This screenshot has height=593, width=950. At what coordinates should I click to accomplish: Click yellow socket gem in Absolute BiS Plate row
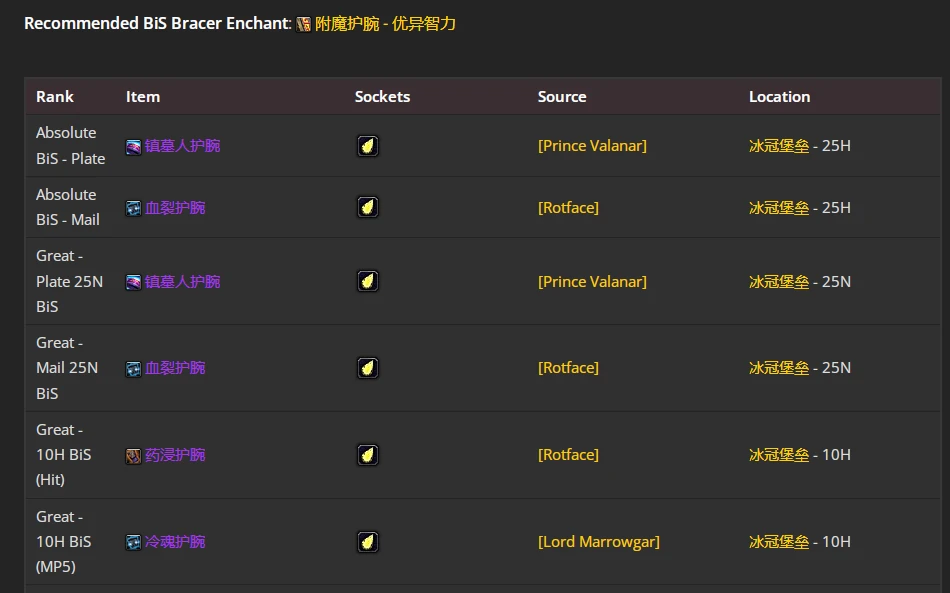pos(368,146)
